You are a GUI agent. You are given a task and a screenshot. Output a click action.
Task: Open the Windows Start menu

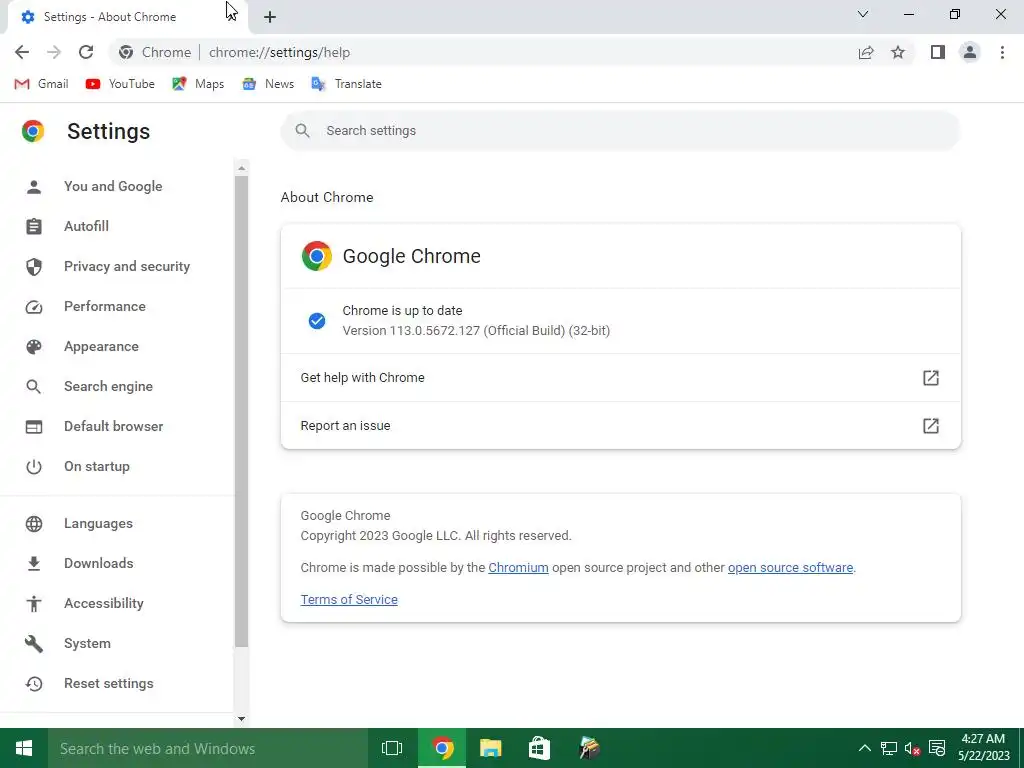coord(24,748)
